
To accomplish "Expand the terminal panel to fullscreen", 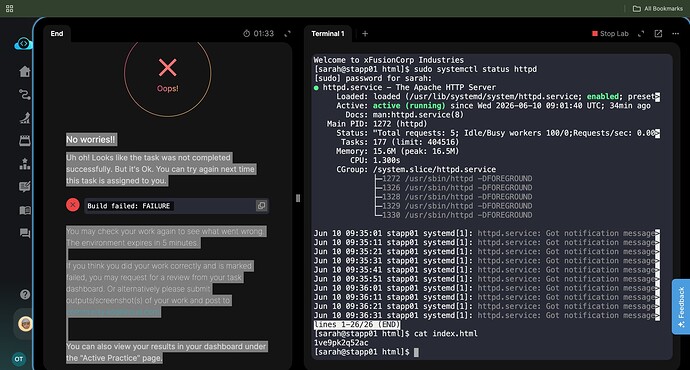I will pos(641,33).
